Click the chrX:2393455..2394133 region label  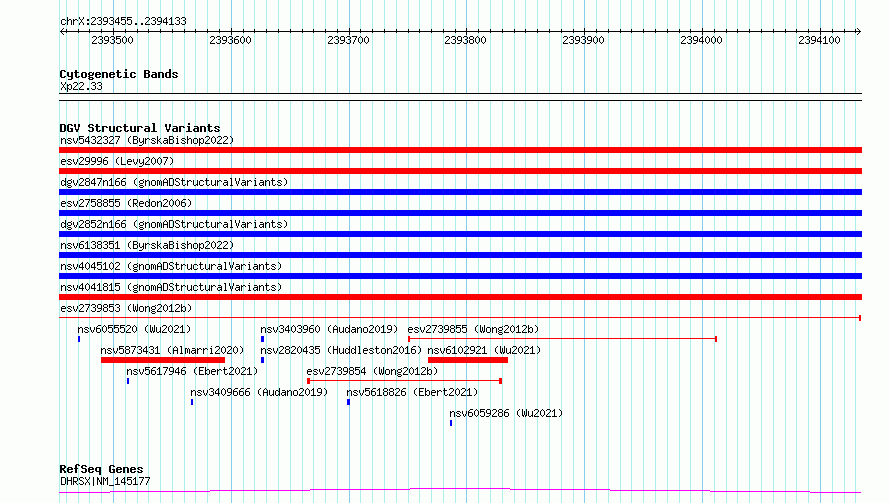click(x=123, y=21)
